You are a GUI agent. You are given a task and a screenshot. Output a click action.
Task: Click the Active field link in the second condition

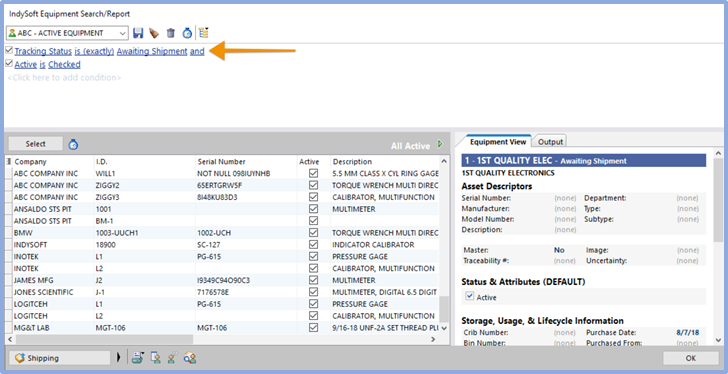26,64
